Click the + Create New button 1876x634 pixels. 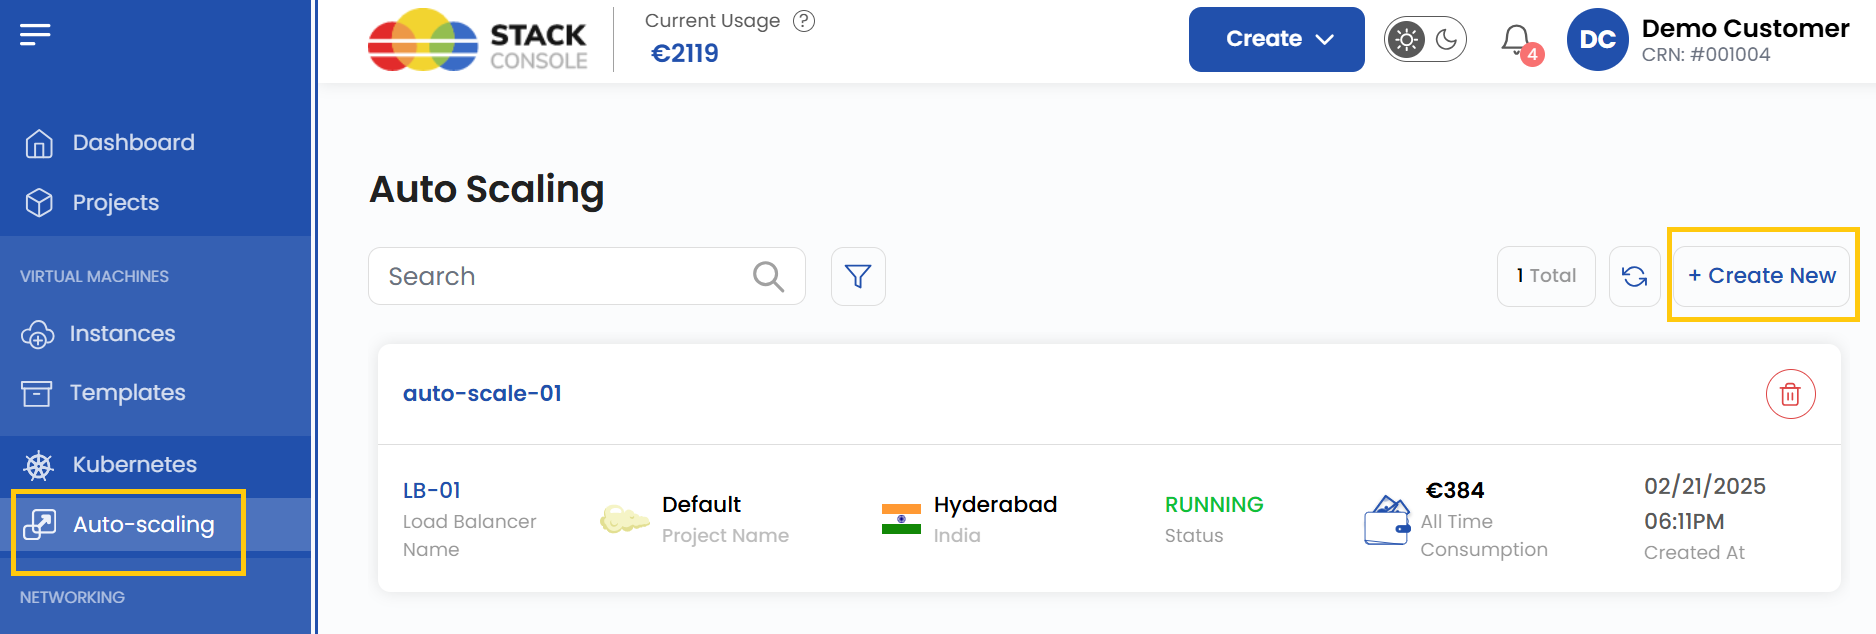(x=1761, y=276)
